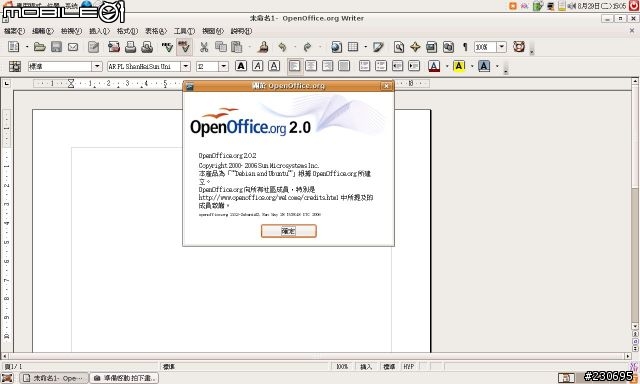Expand the paragraph style dropdown

[97, 66]
